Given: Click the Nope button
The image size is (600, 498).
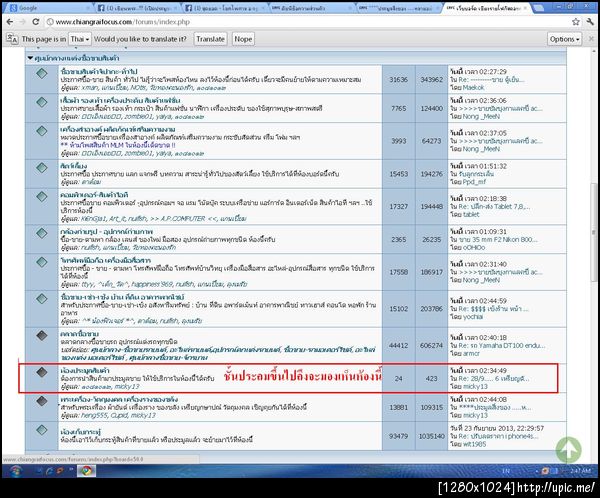Looking at the screenshot, I should 243,39.
